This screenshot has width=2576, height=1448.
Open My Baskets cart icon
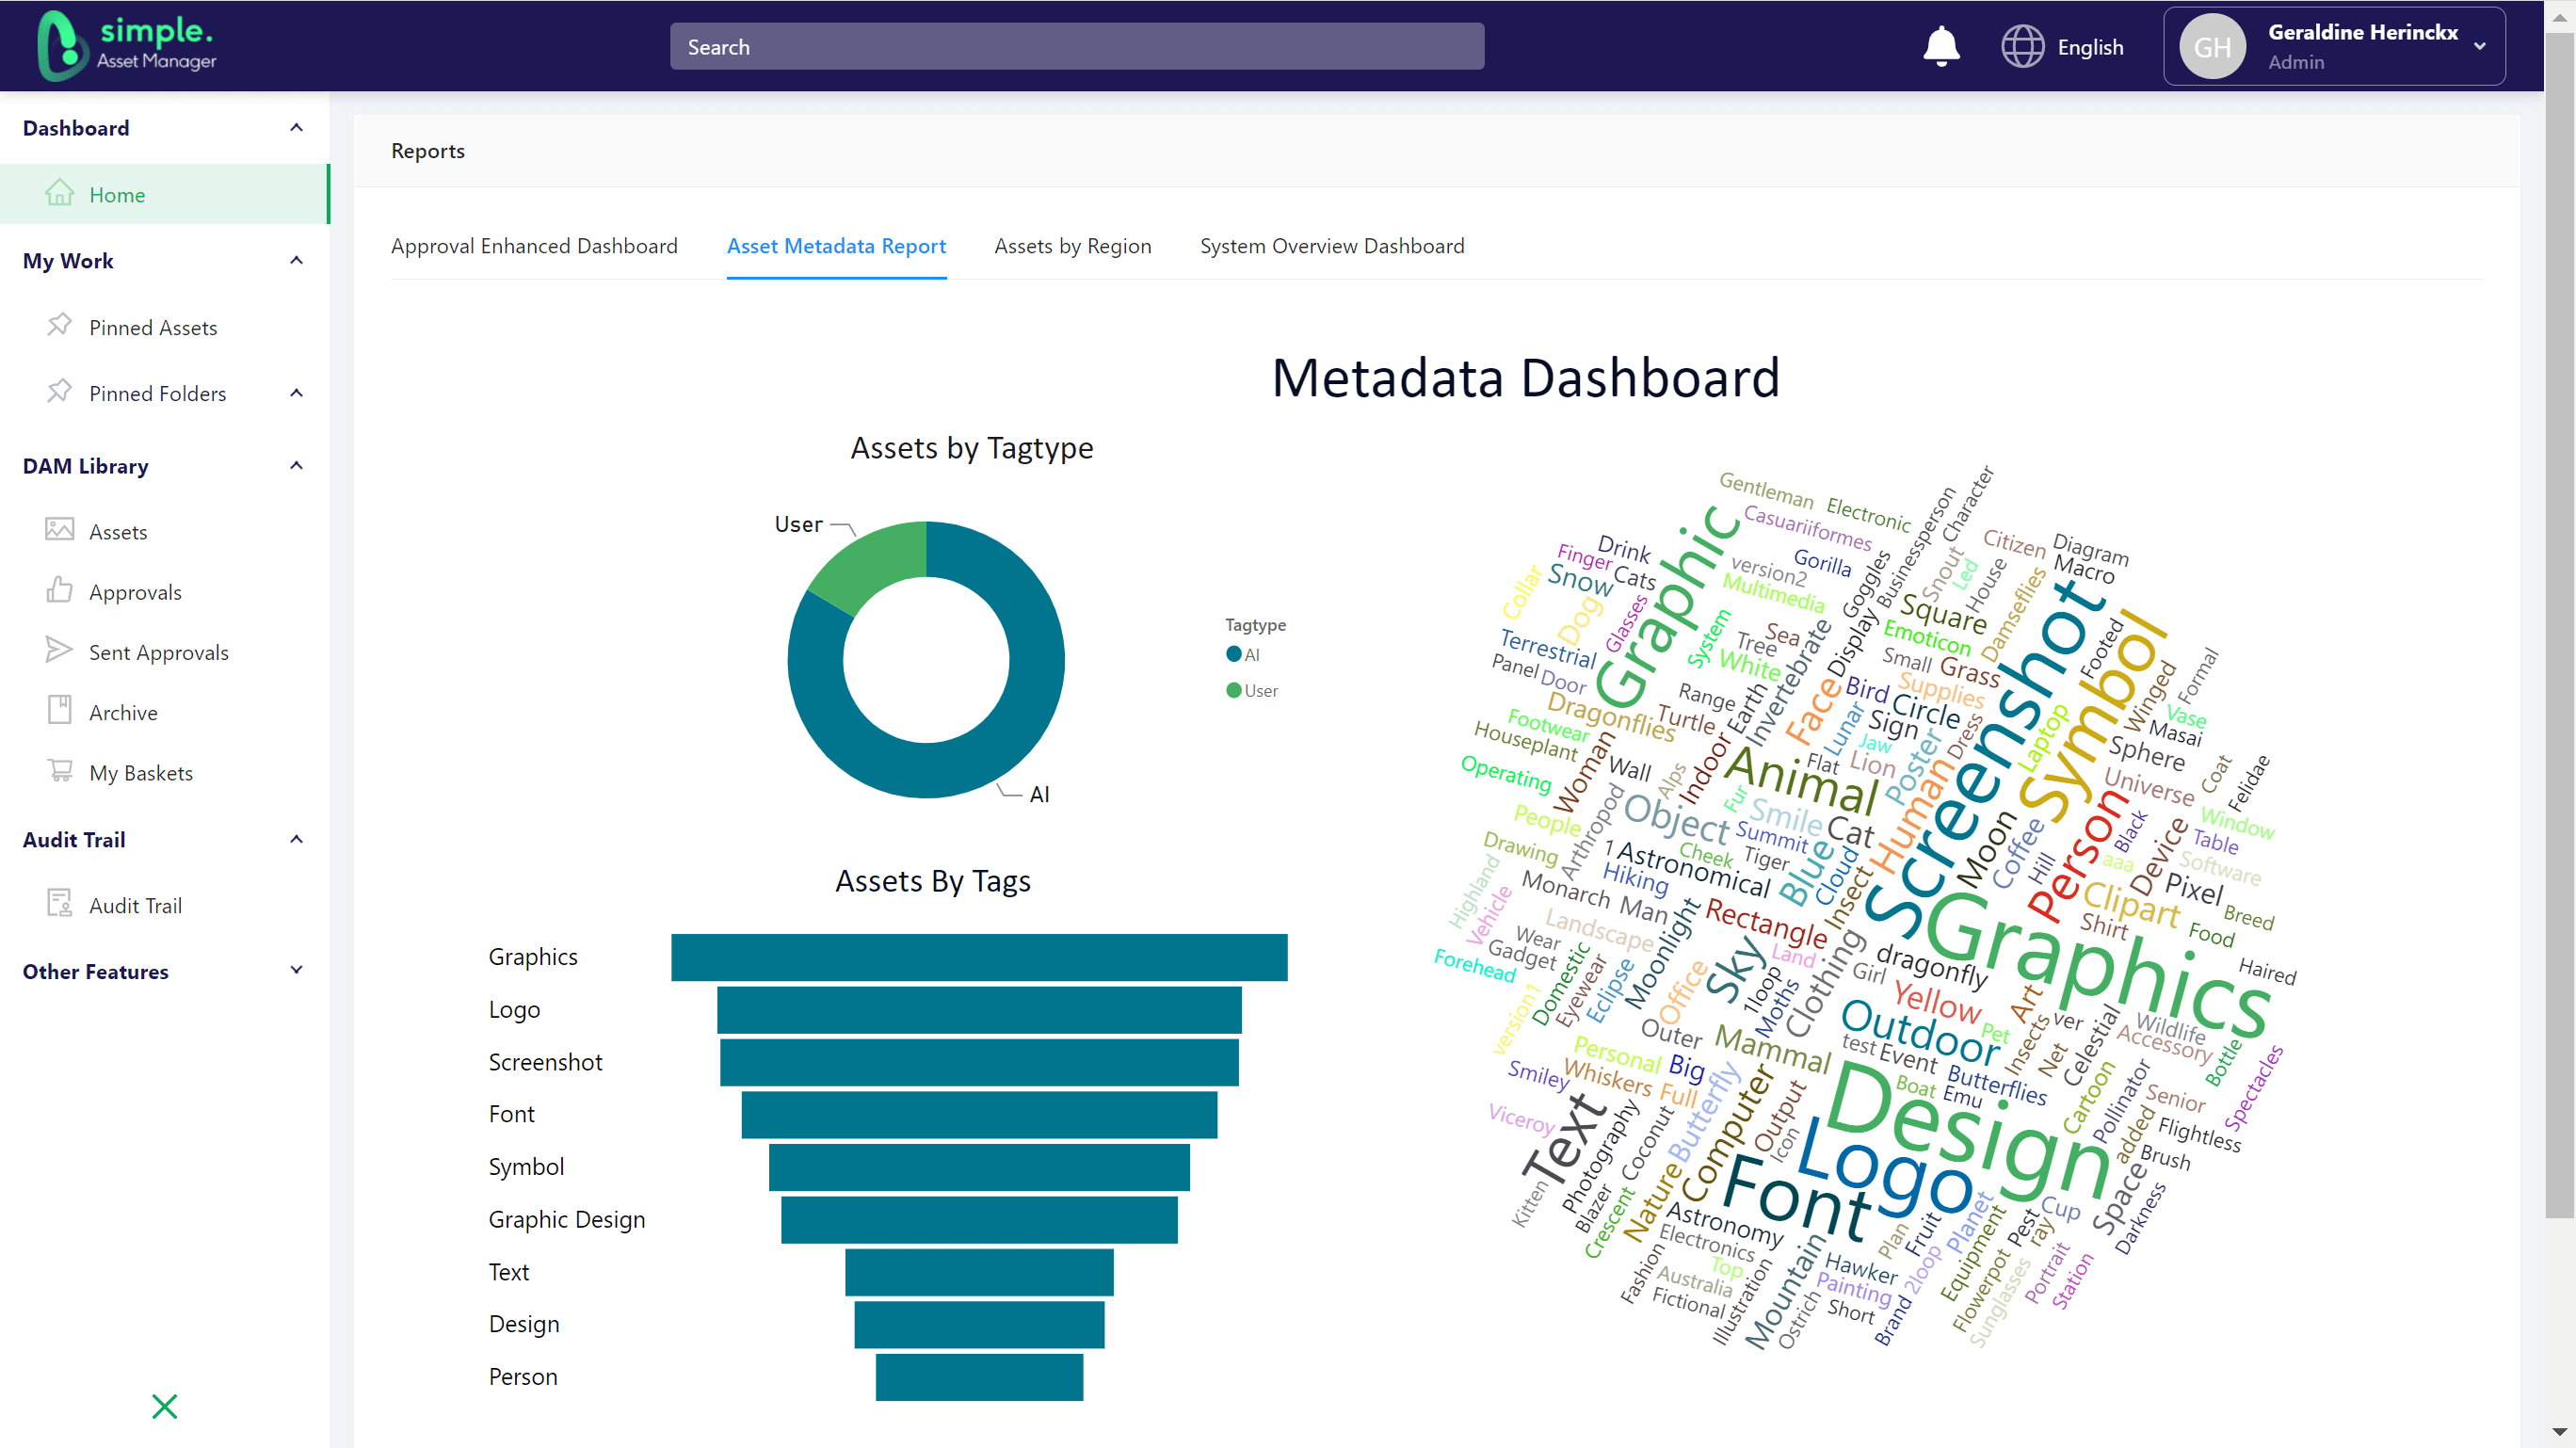(60, 771)
